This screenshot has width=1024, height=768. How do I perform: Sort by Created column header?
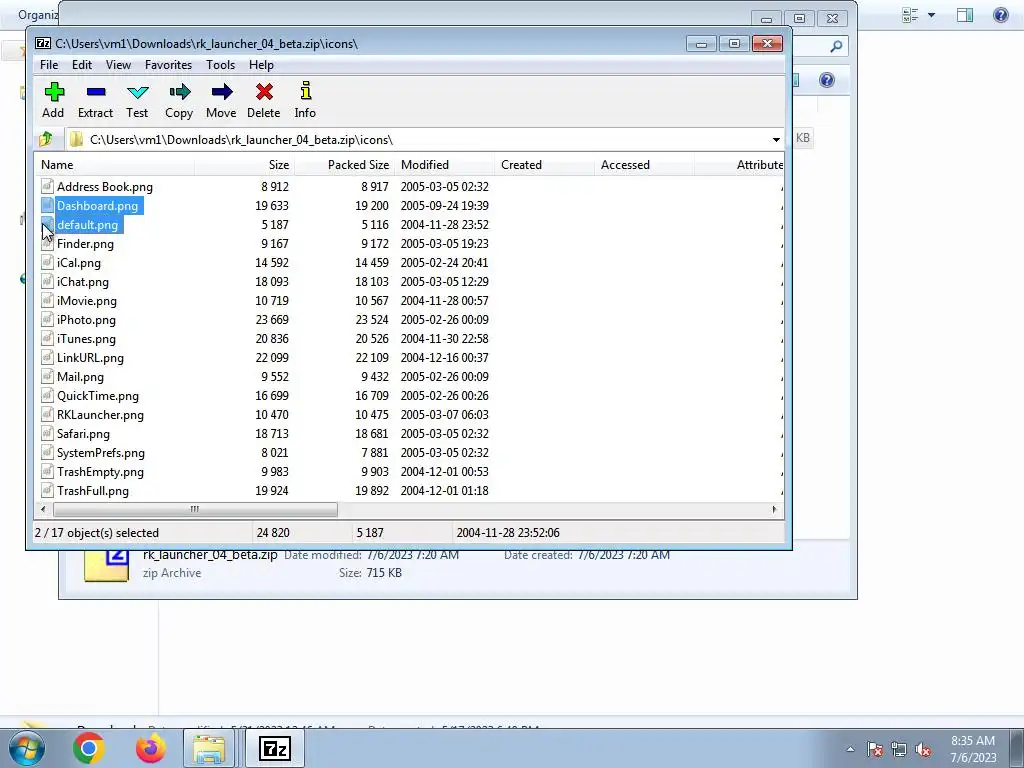point(544,165)
